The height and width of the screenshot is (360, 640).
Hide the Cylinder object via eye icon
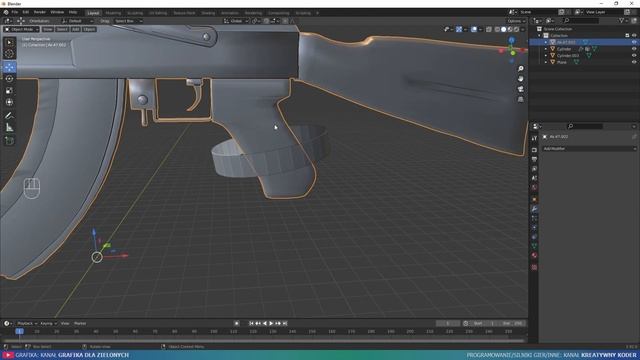click(634, 49)
